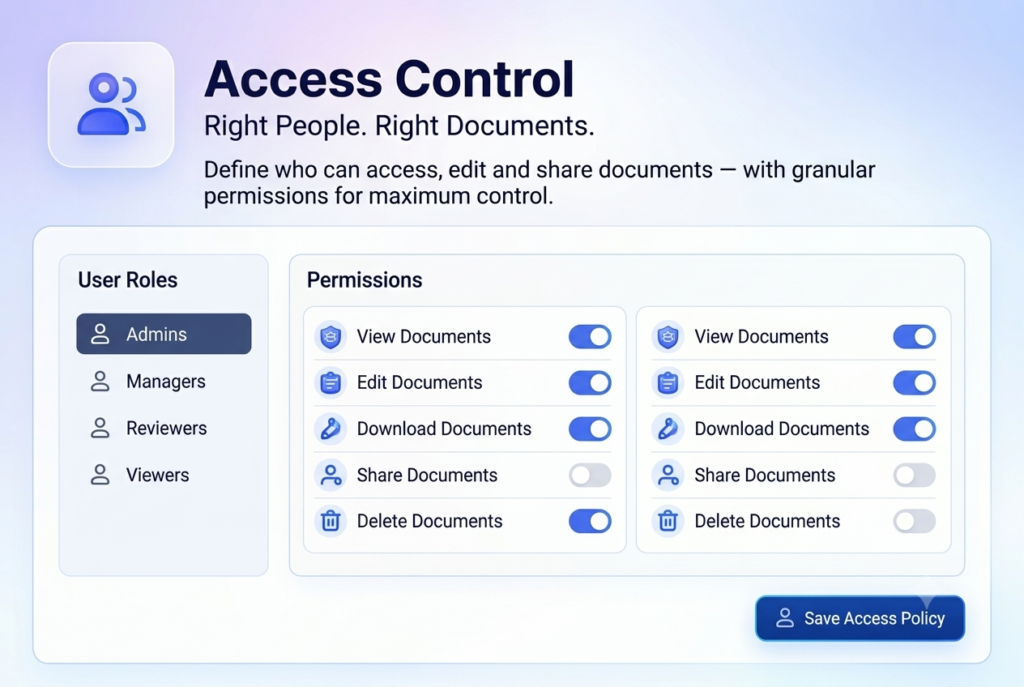Click the right card's Download Documents label
This screenshot has height=687, width=1024.
tap(782, 429)
